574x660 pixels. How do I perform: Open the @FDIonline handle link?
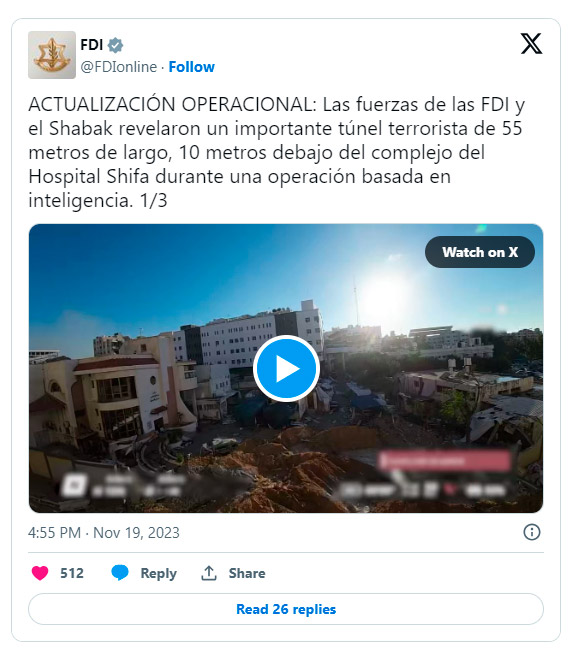point(119,67)
